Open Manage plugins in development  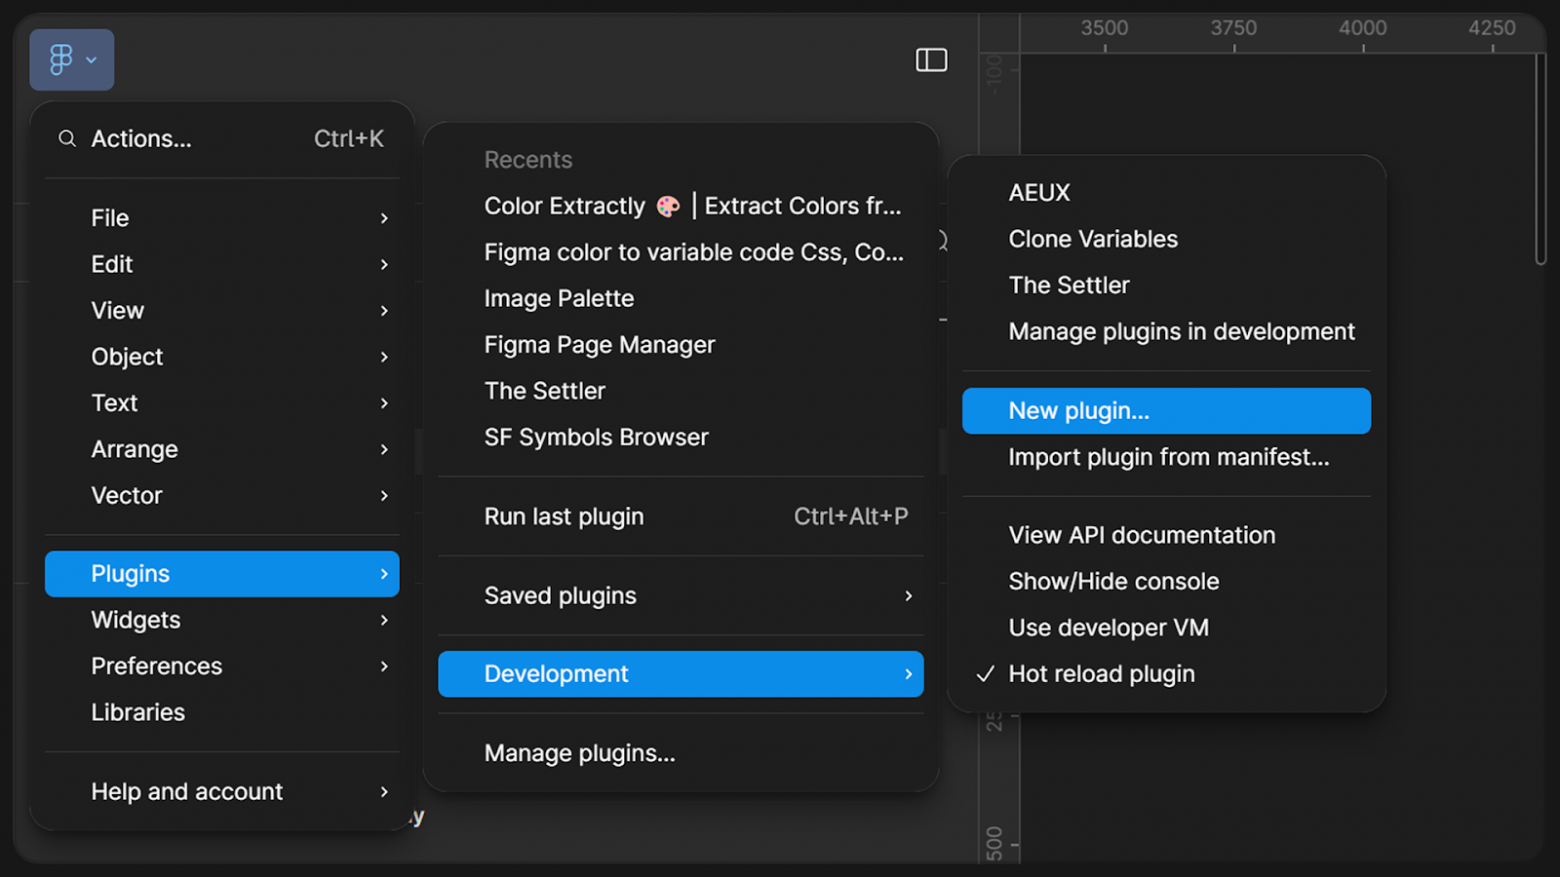(1181, 332)
